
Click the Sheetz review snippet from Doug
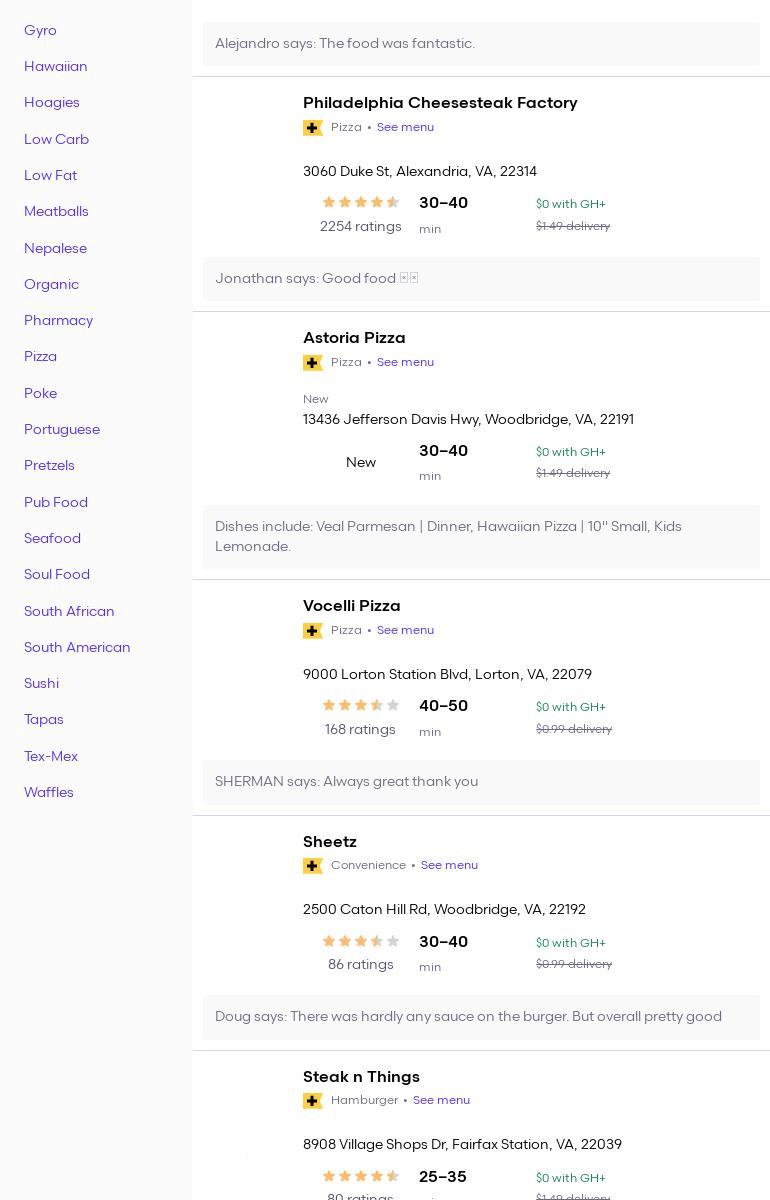(468, 1017)
